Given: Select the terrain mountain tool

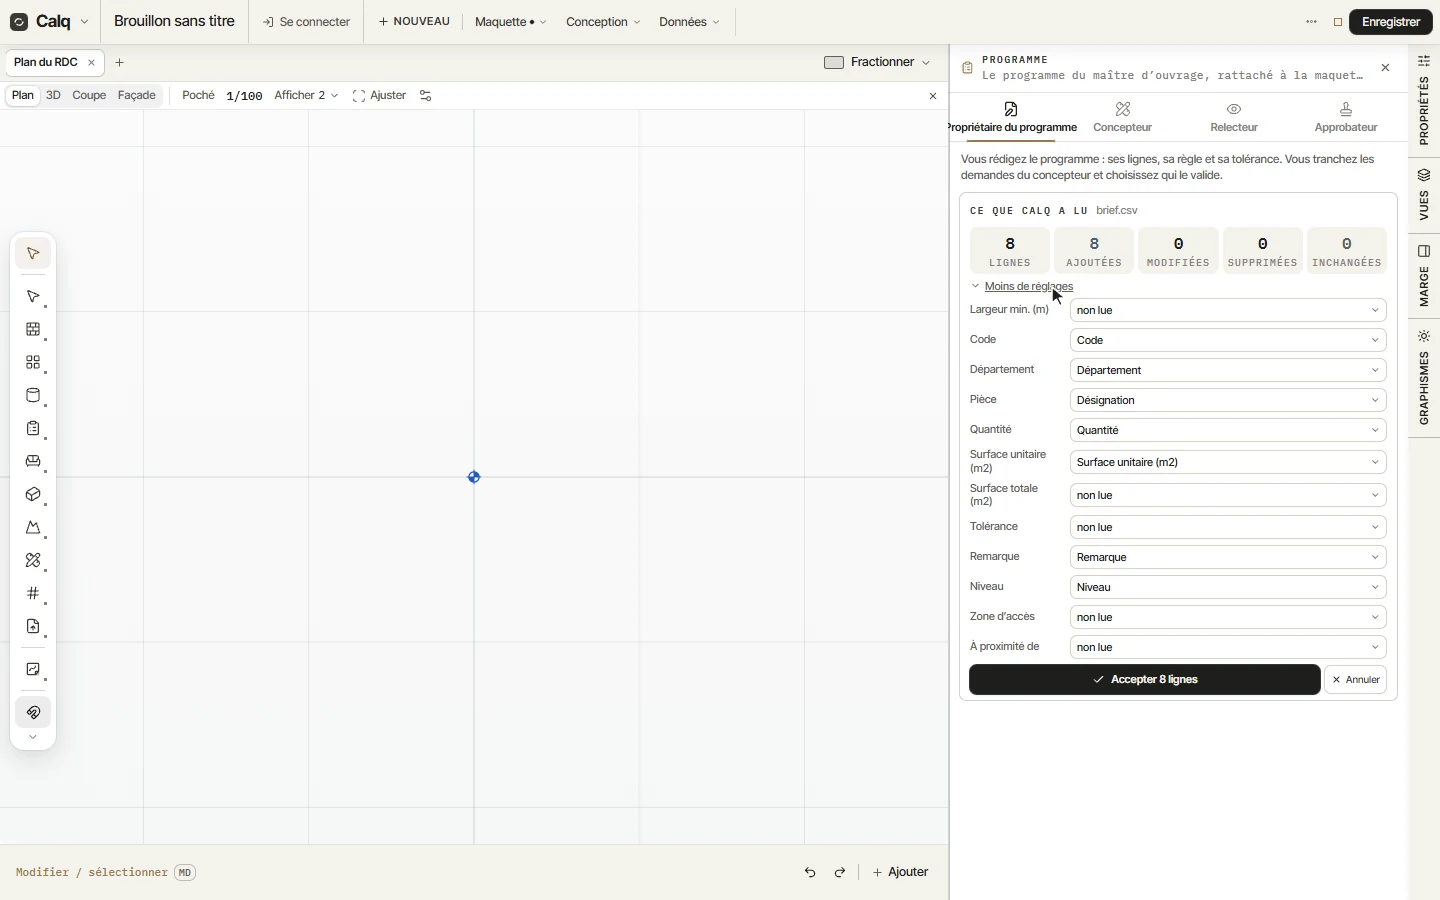Looking at the screenshot, I should tap(33, 528).
